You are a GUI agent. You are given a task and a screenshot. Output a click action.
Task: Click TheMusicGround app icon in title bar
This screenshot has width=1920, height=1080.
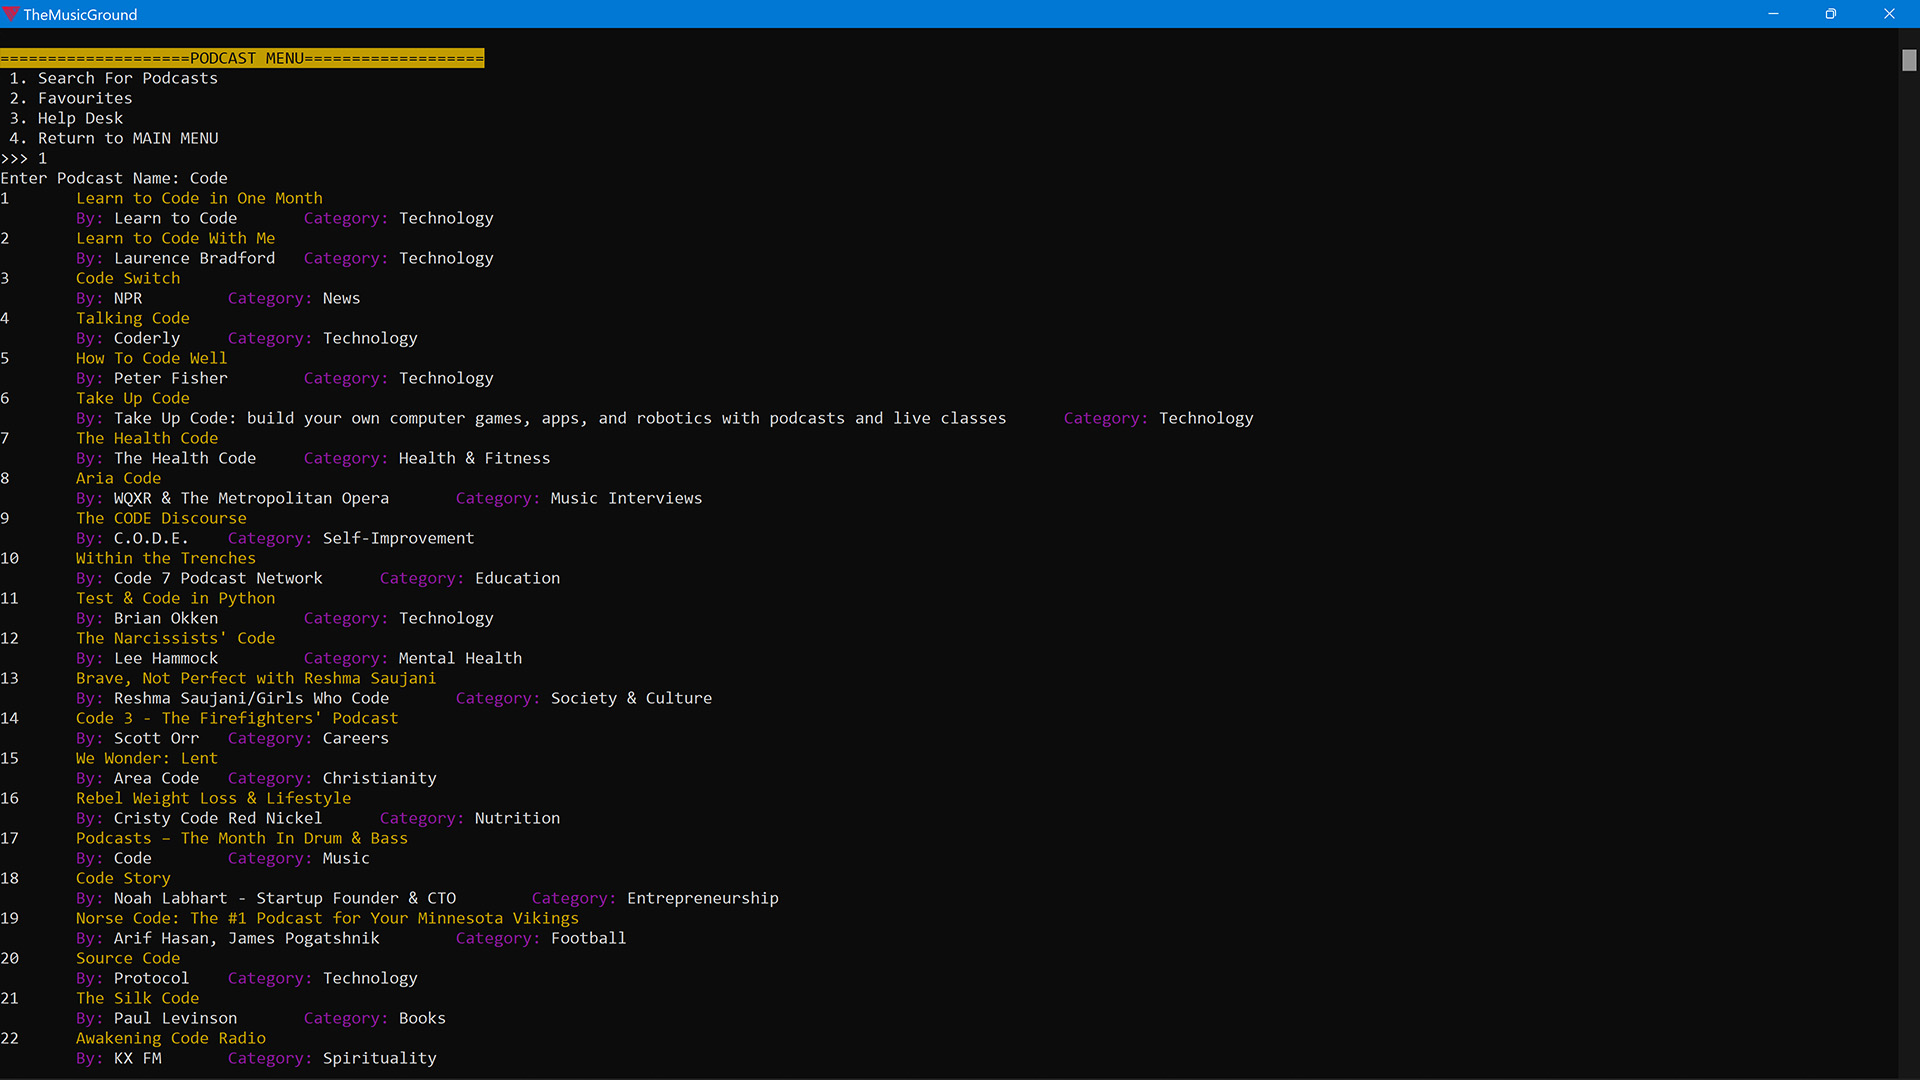[11, 14]
